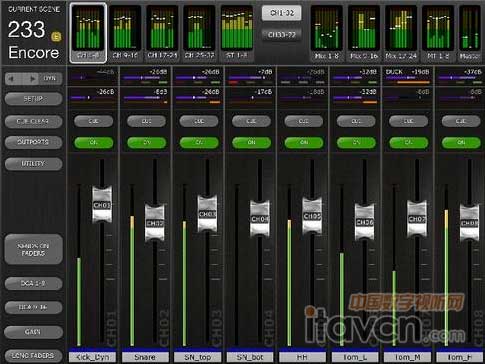Turn off the Snare channel ON button
The image size is (485, 364).
tap(146, 143)
